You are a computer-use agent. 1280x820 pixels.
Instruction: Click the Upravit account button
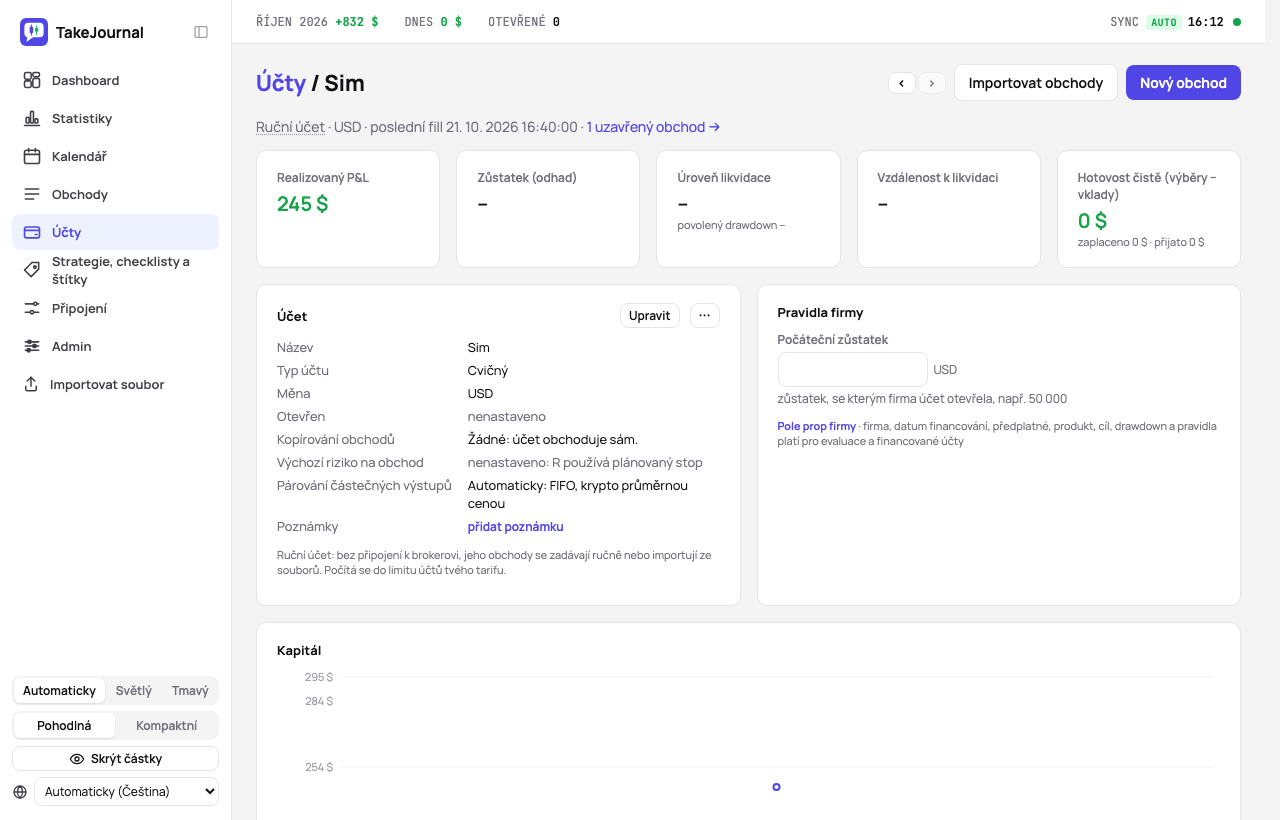pos(650,316)
